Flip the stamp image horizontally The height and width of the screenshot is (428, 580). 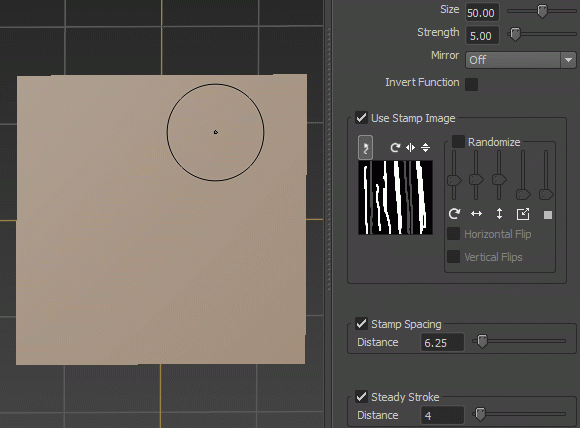pos(410,148)
